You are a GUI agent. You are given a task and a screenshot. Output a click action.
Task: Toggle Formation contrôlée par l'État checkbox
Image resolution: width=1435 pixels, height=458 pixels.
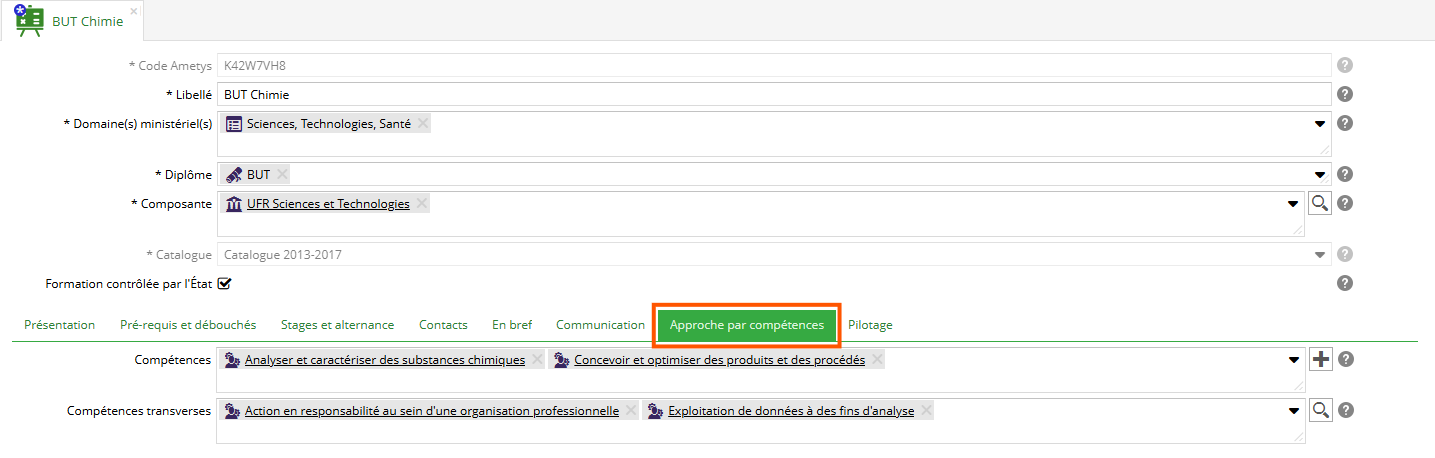225,284
